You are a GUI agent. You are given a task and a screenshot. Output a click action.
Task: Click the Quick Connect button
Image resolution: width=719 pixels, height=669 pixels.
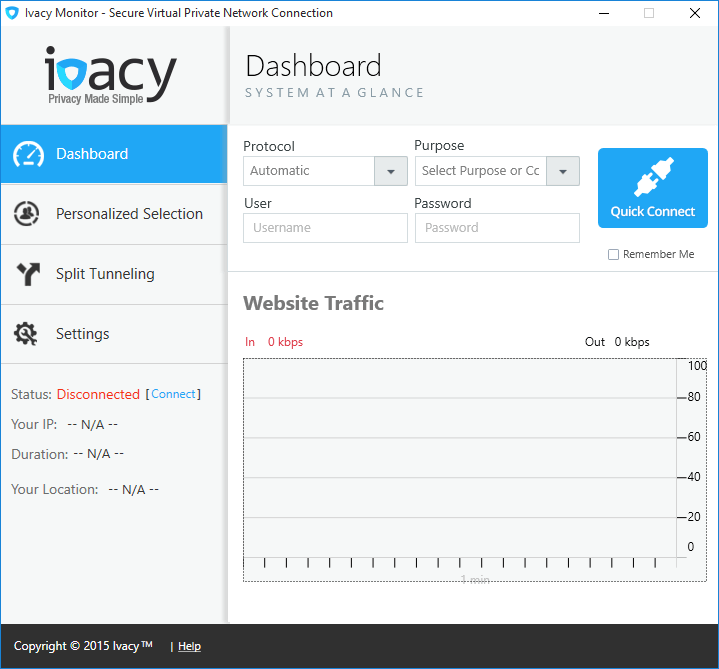click(x=653, y=188)
